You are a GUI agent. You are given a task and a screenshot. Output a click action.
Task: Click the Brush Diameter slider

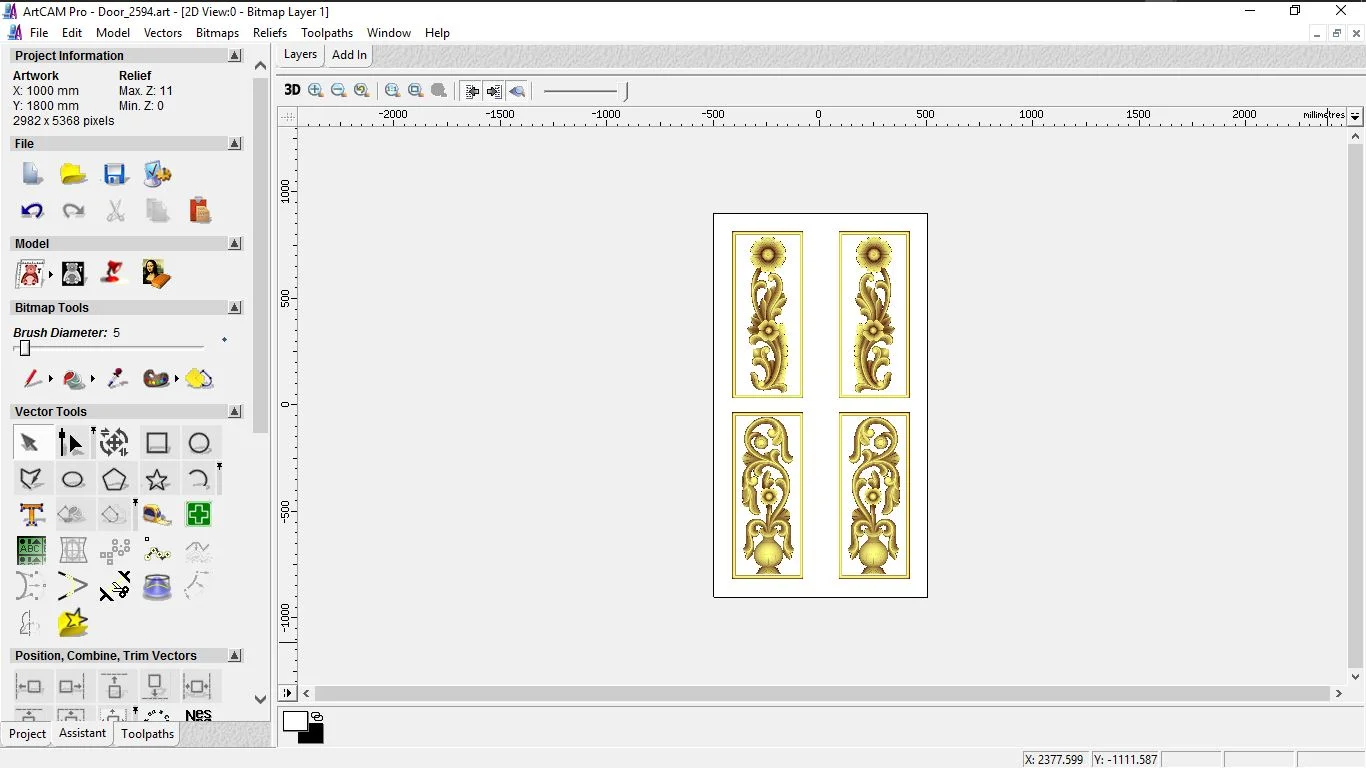point(25,348)
